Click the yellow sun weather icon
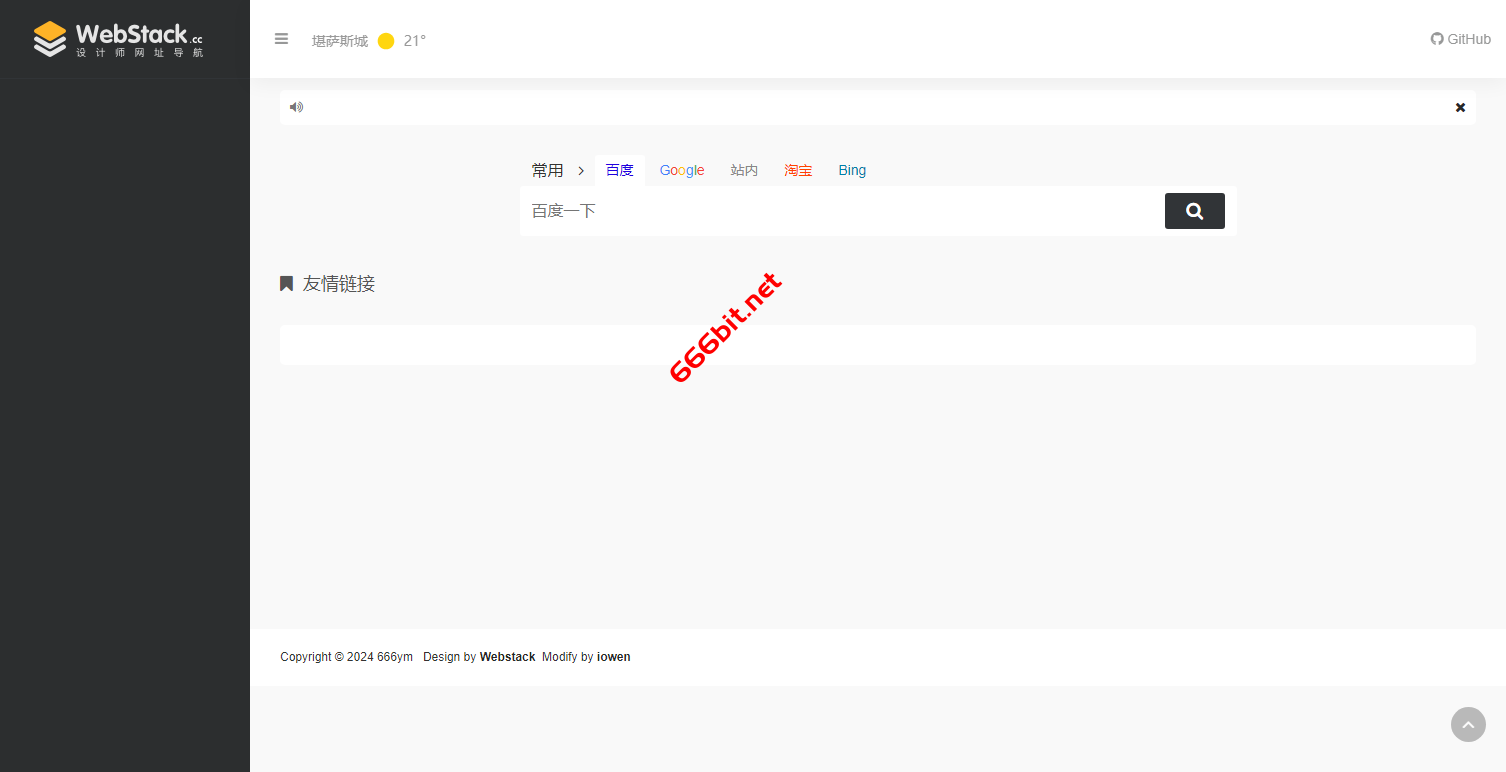 tap(386, 41)
